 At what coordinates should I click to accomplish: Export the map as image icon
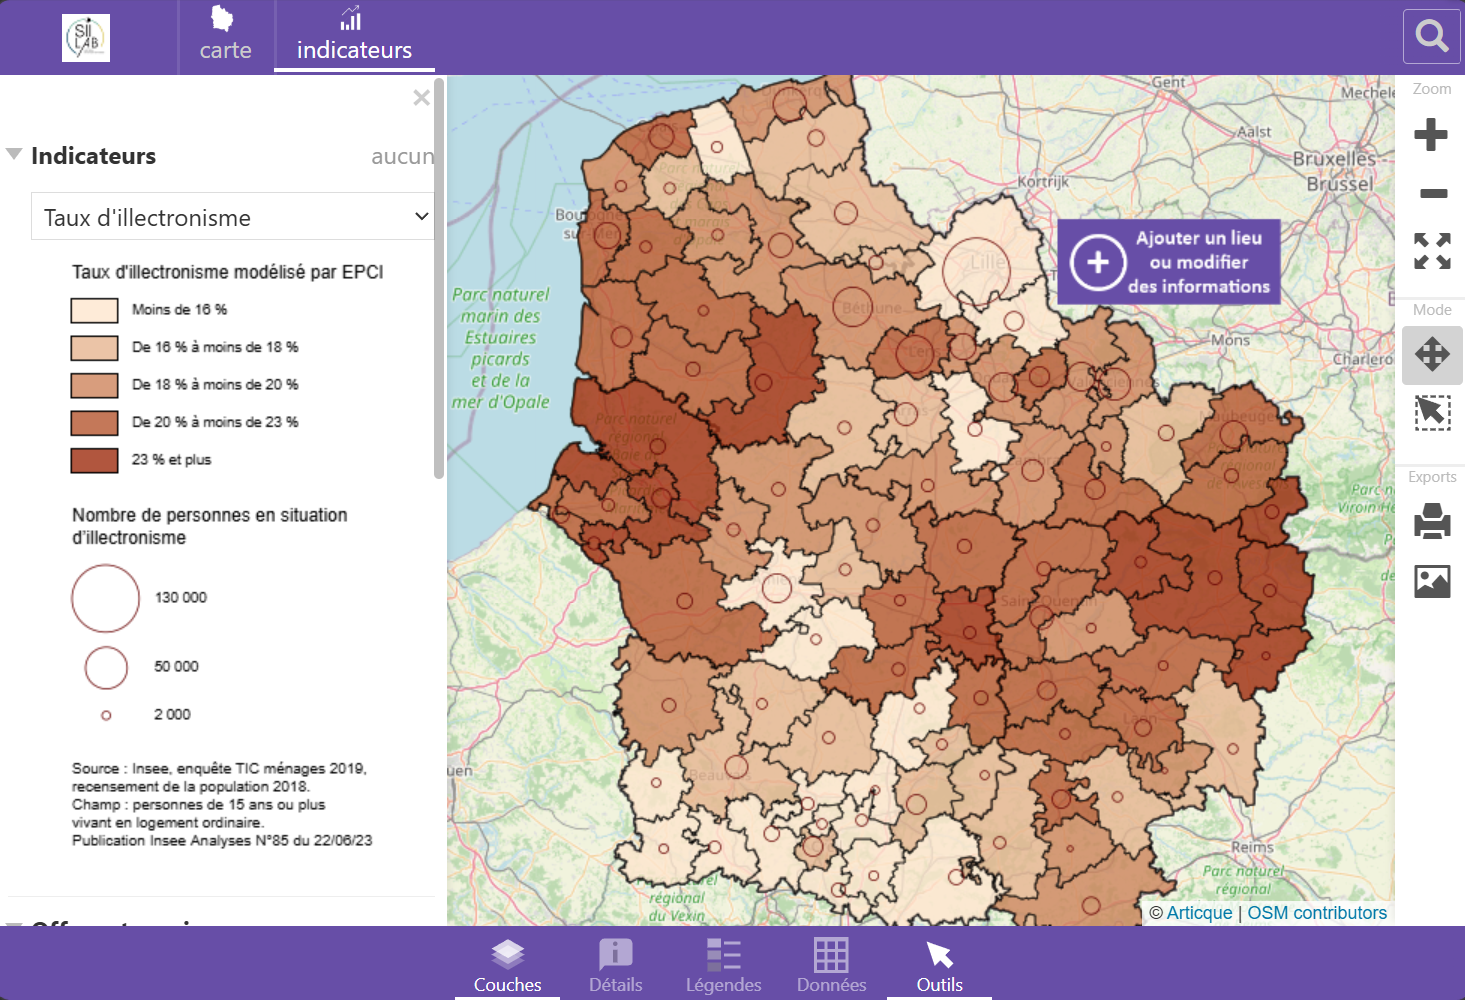tap(1432, 581)
